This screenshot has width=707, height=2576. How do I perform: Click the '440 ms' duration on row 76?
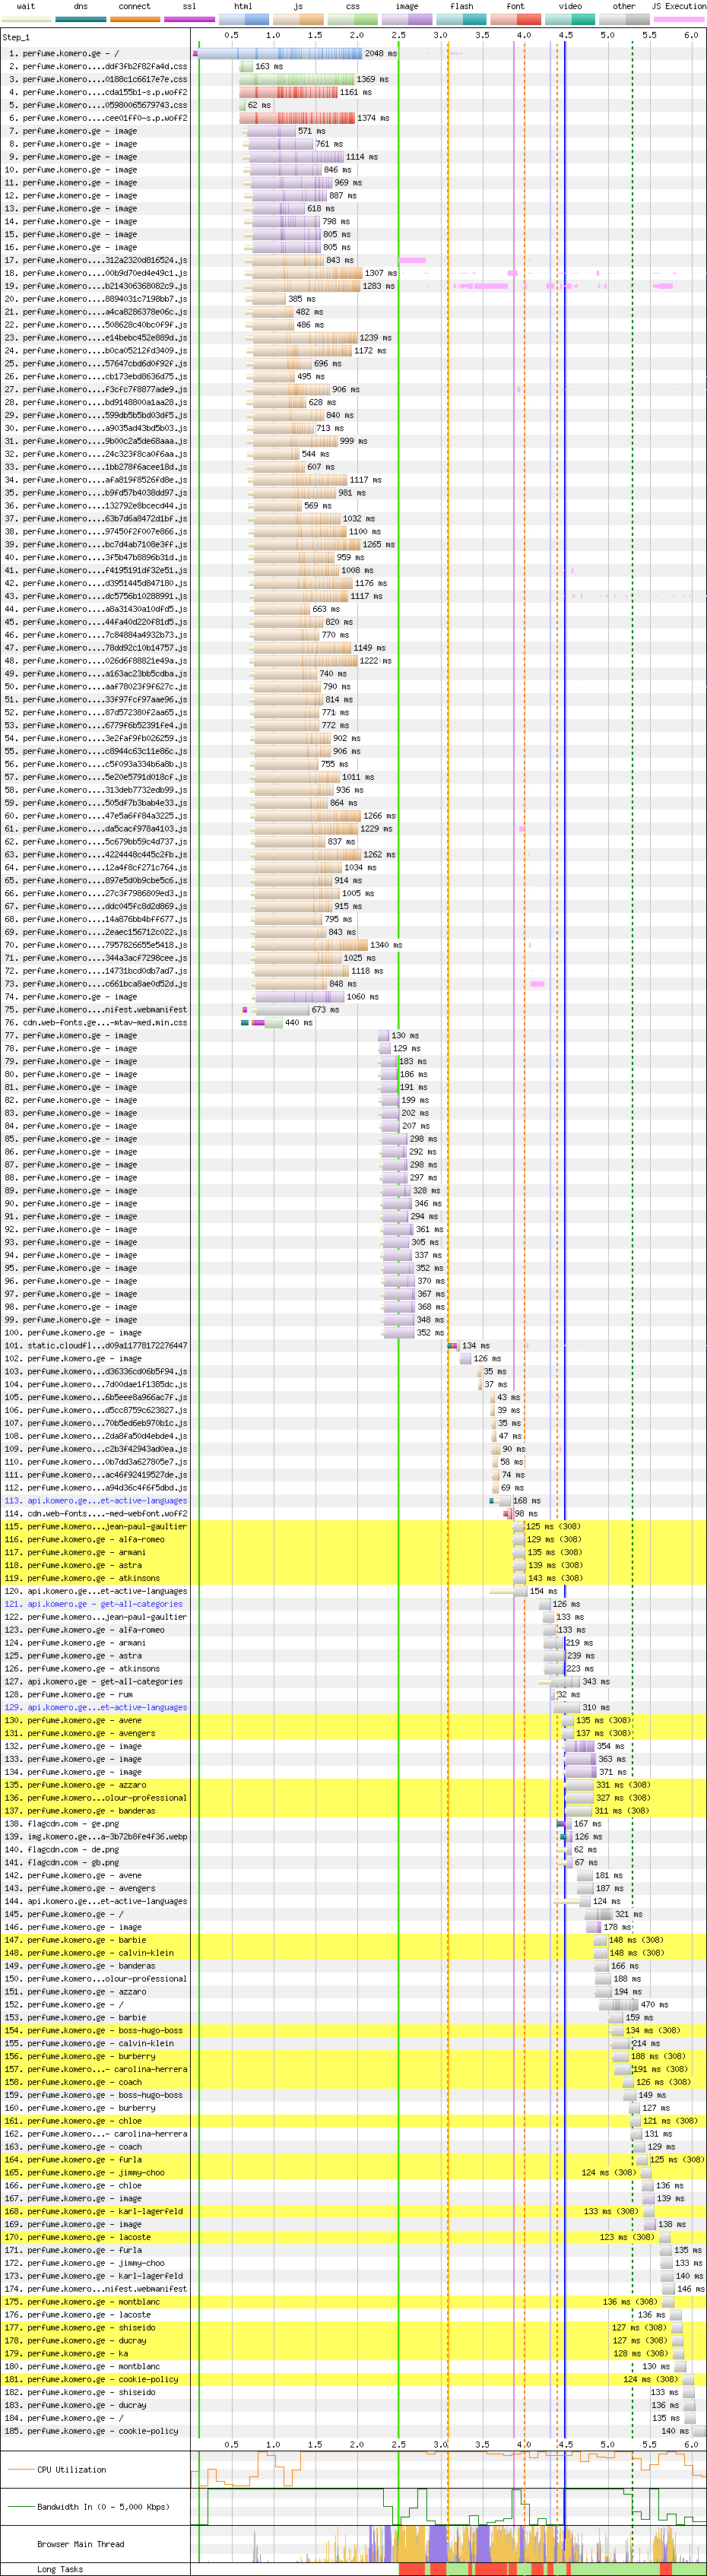[298, 1022]
